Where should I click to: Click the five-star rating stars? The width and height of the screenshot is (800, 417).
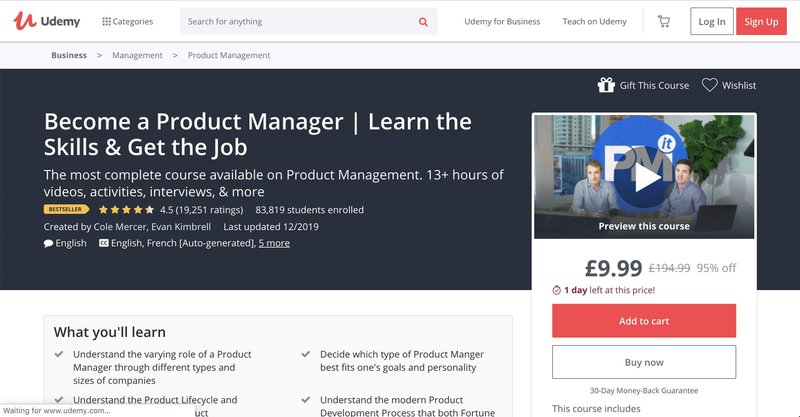tap(126, 210)
